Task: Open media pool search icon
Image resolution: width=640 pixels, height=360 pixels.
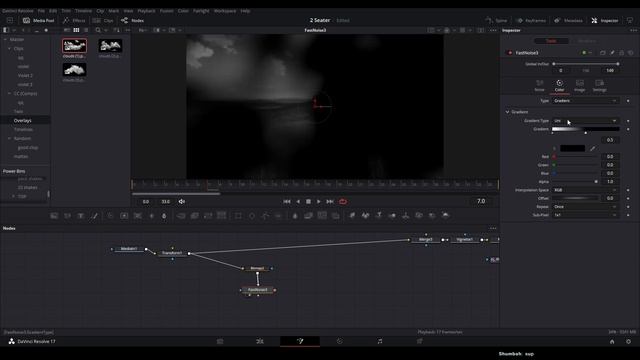Action: (x=98, y=30)
